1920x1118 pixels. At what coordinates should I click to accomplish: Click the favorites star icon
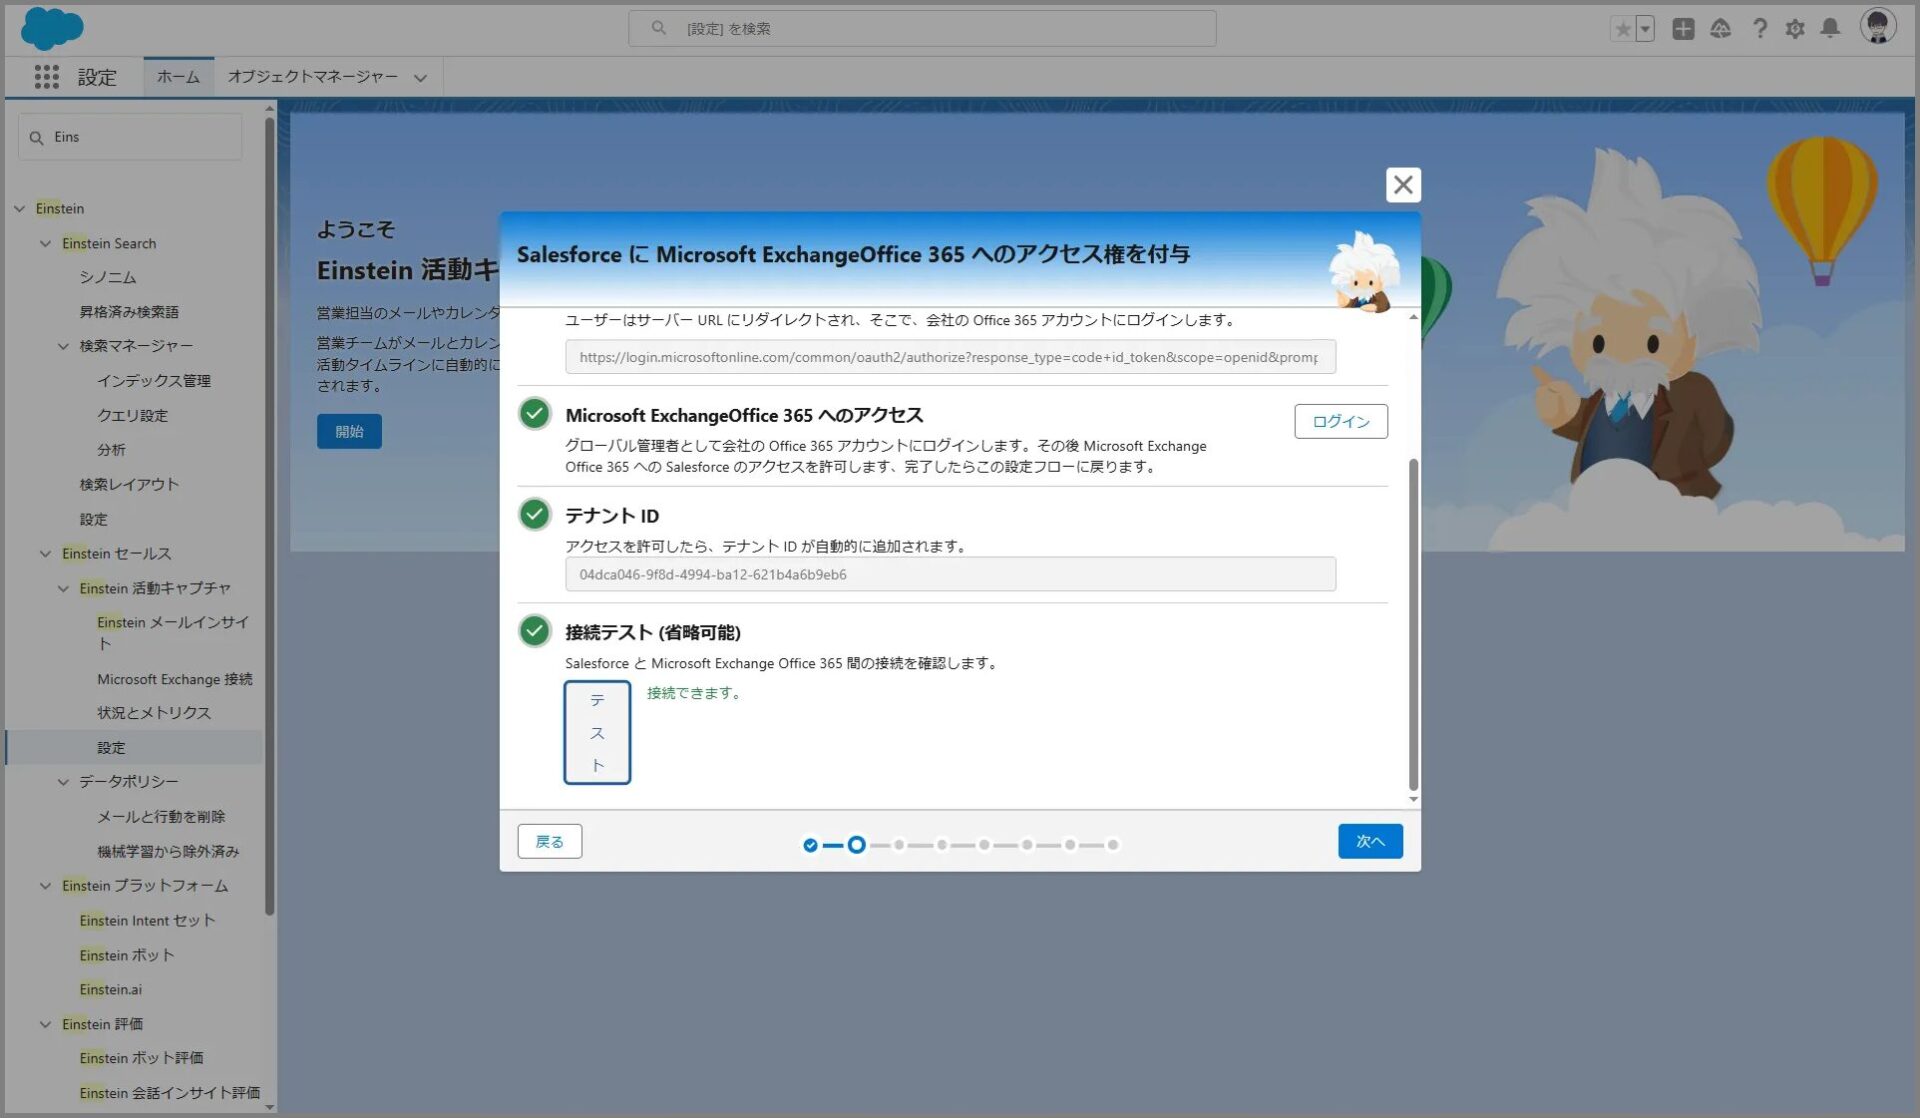coord(1622,29)
